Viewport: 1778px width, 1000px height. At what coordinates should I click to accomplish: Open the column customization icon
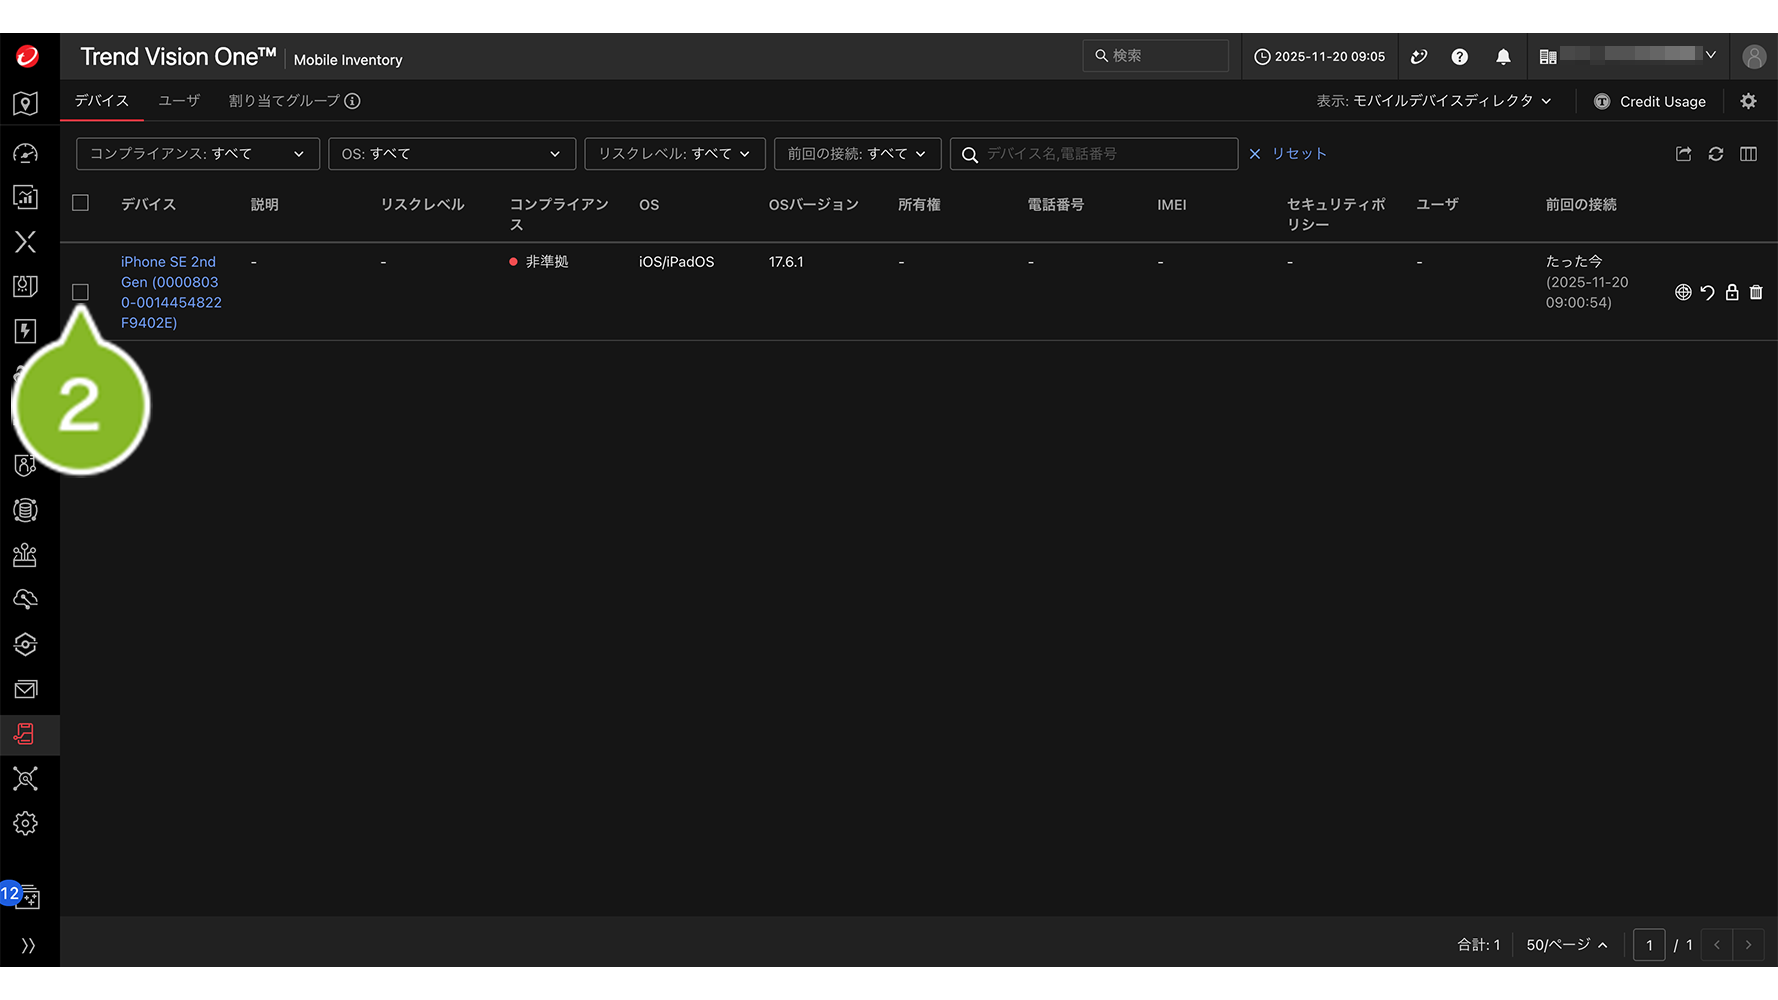pos(1748,154)
